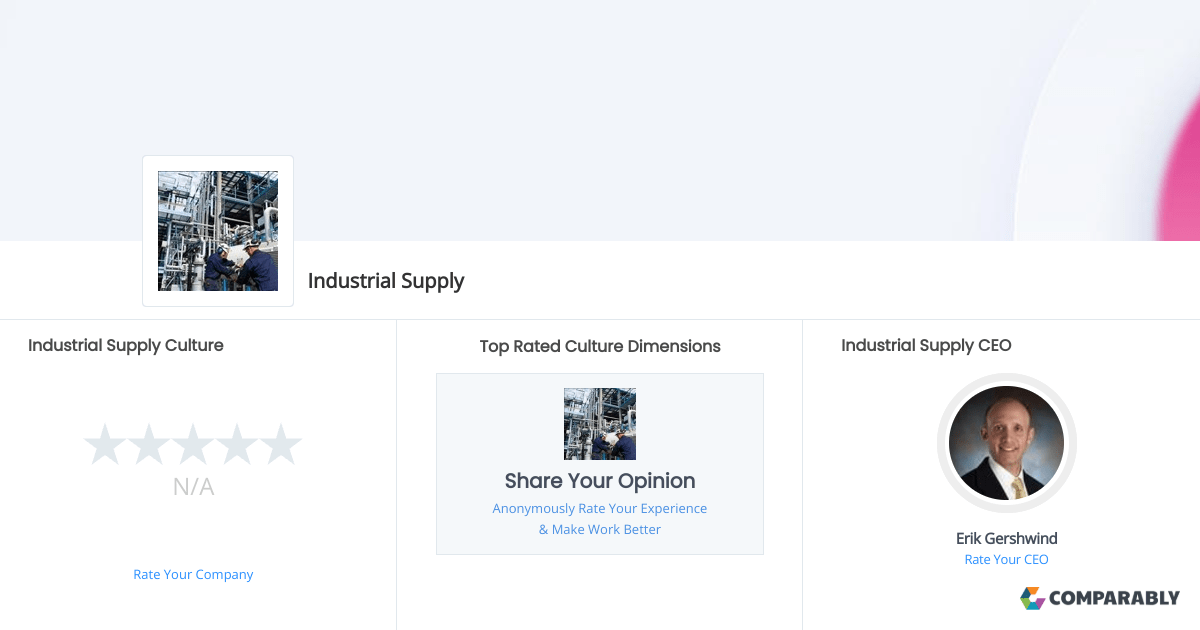Select the fifth rating star
The height and width of the screenshot is (630, 1200).
tap(281, 444)
